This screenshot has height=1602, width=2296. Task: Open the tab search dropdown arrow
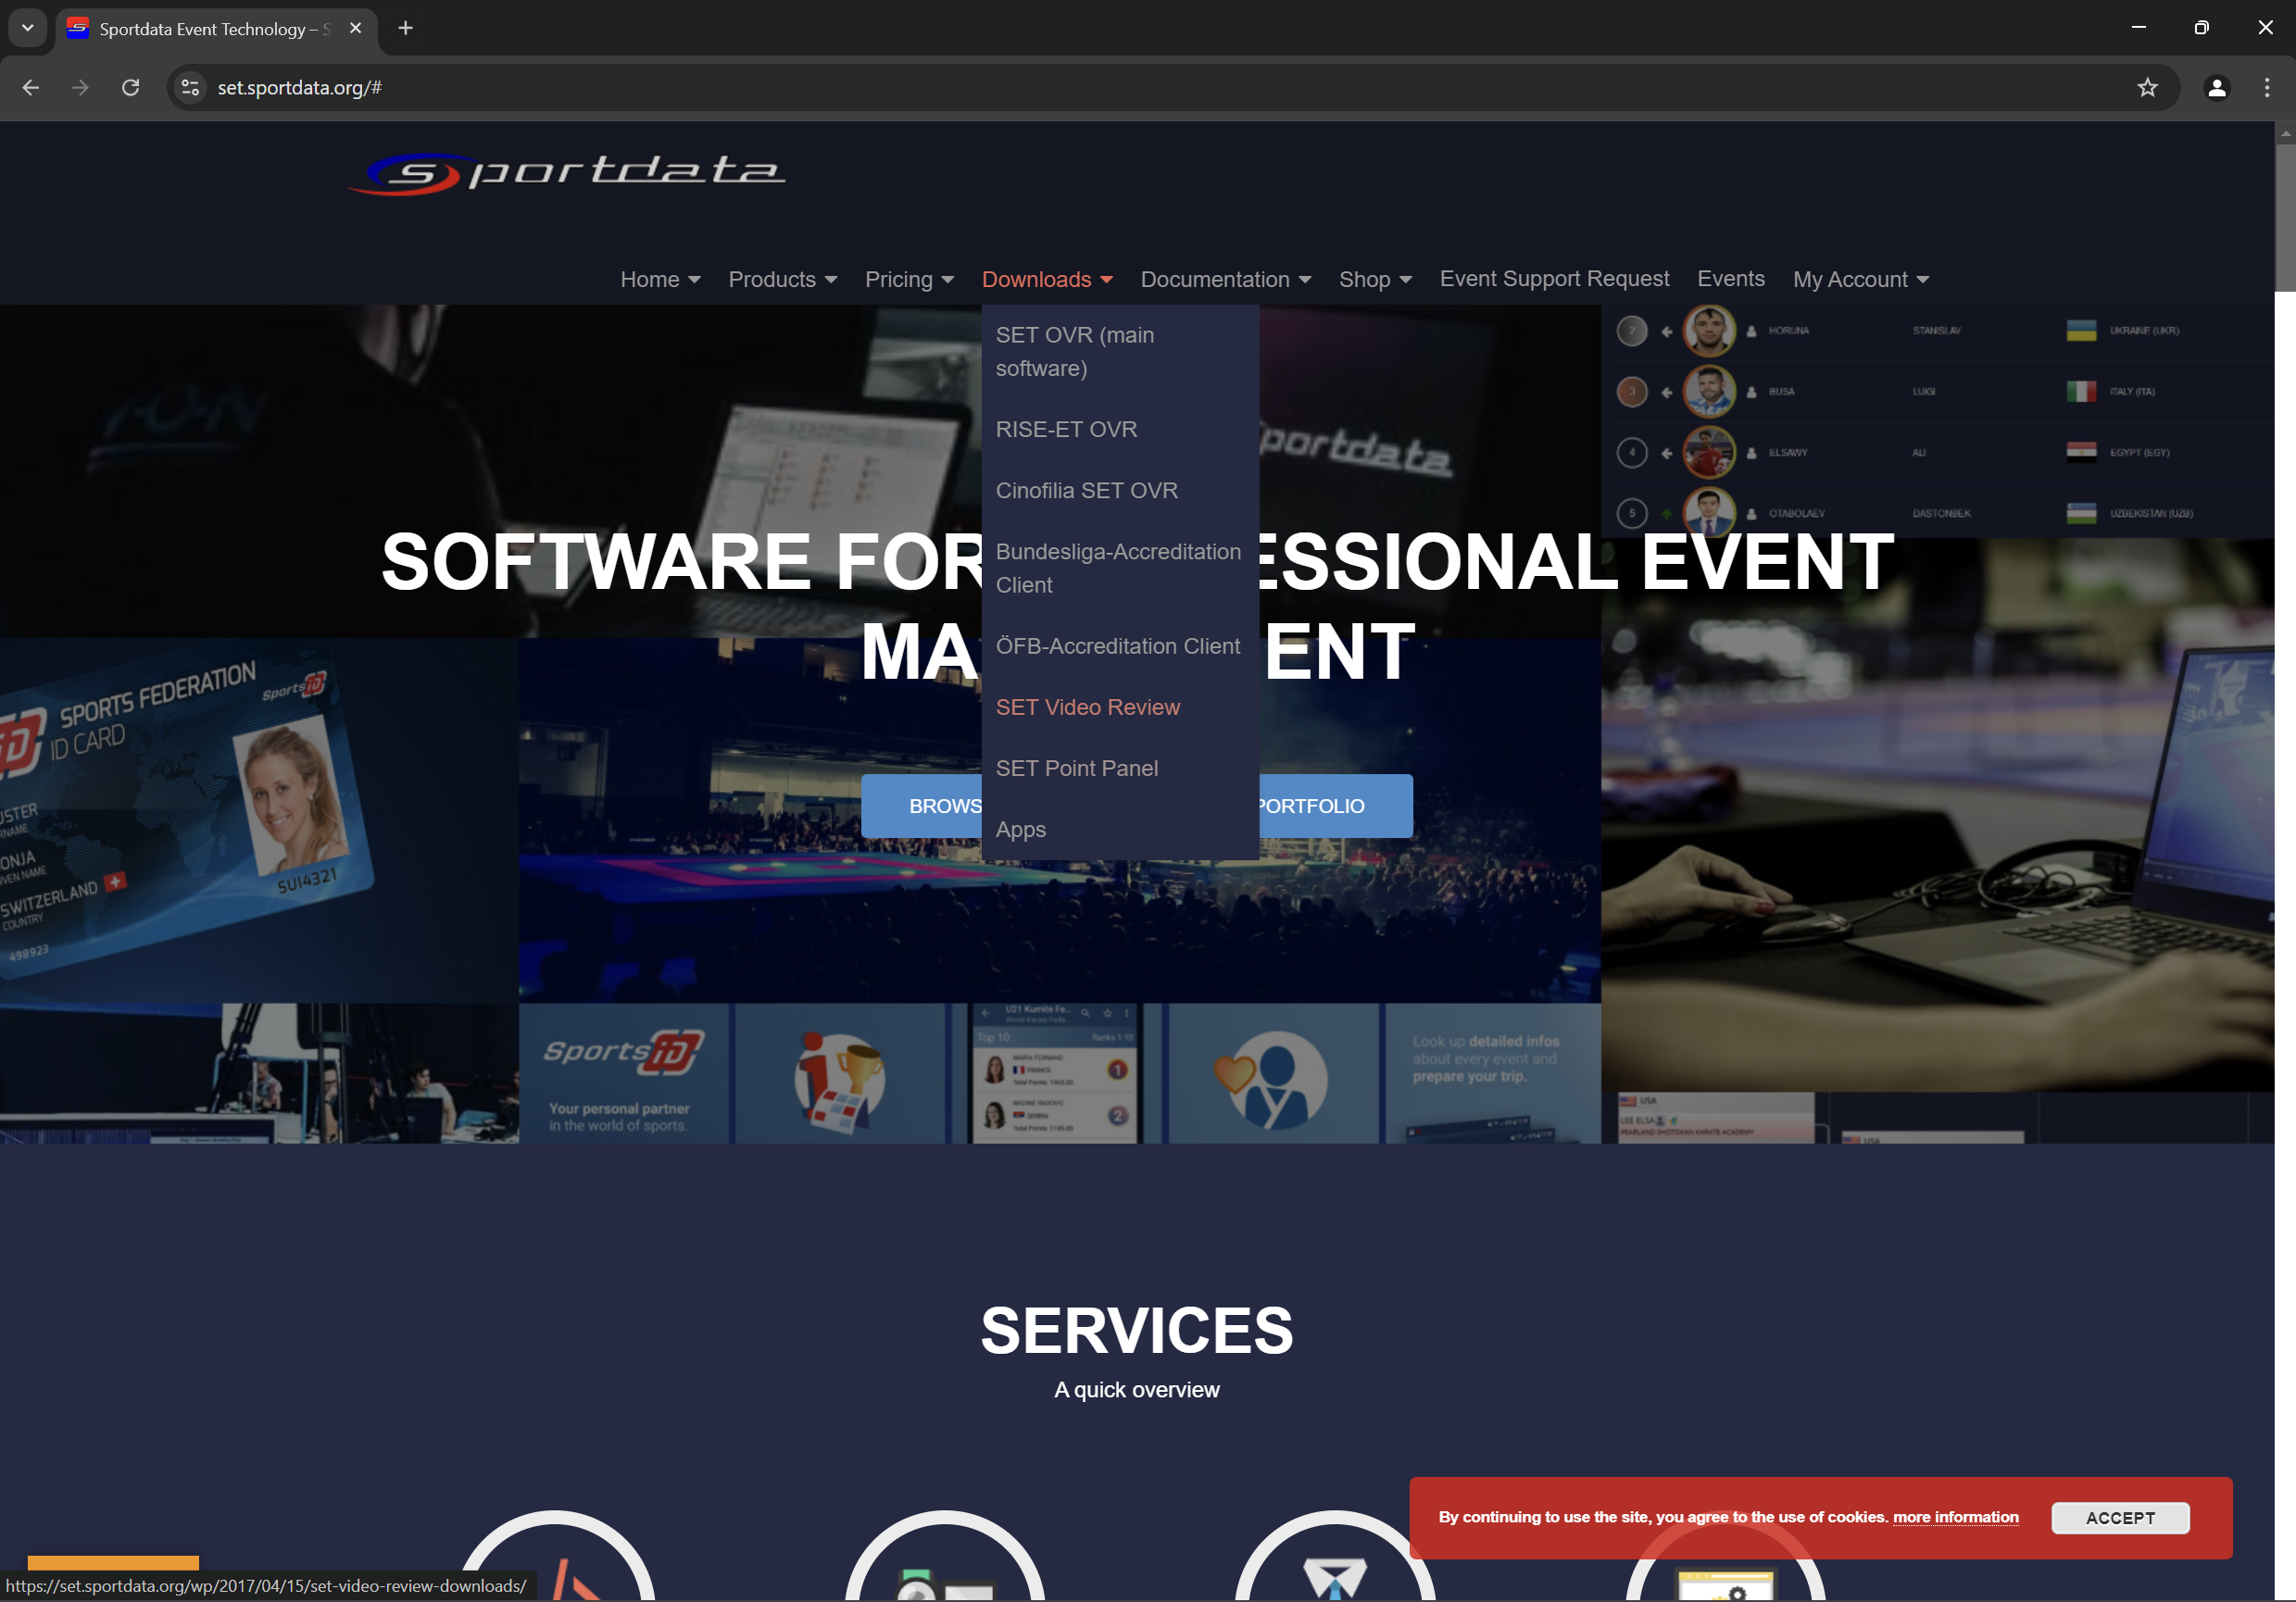click(x=27, y=28)
